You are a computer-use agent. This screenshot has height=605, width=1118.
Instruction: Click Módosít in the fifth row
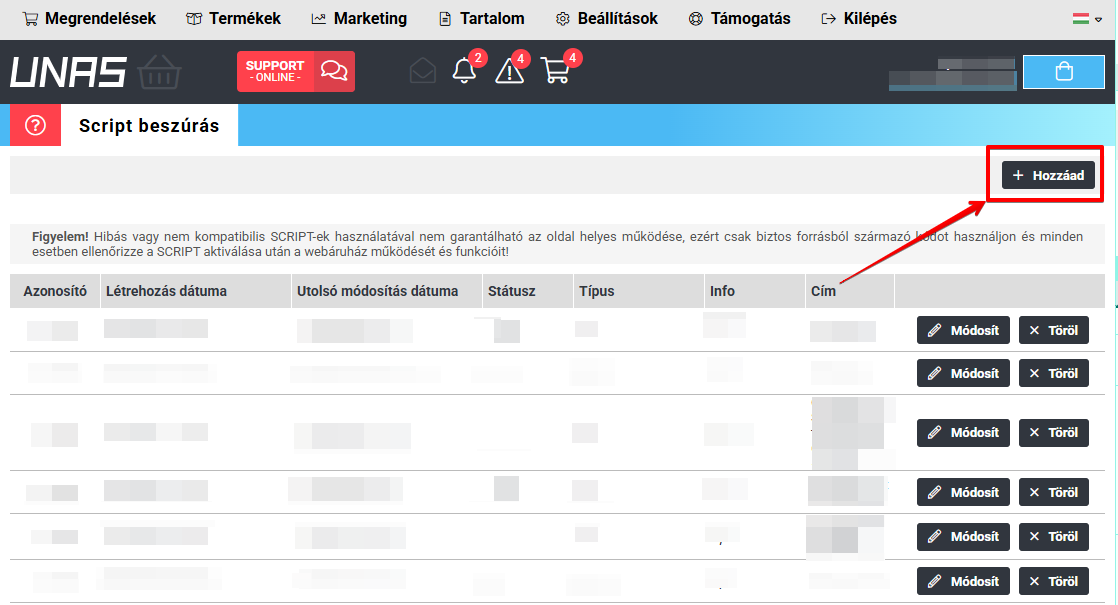click(x=963, y=537)
